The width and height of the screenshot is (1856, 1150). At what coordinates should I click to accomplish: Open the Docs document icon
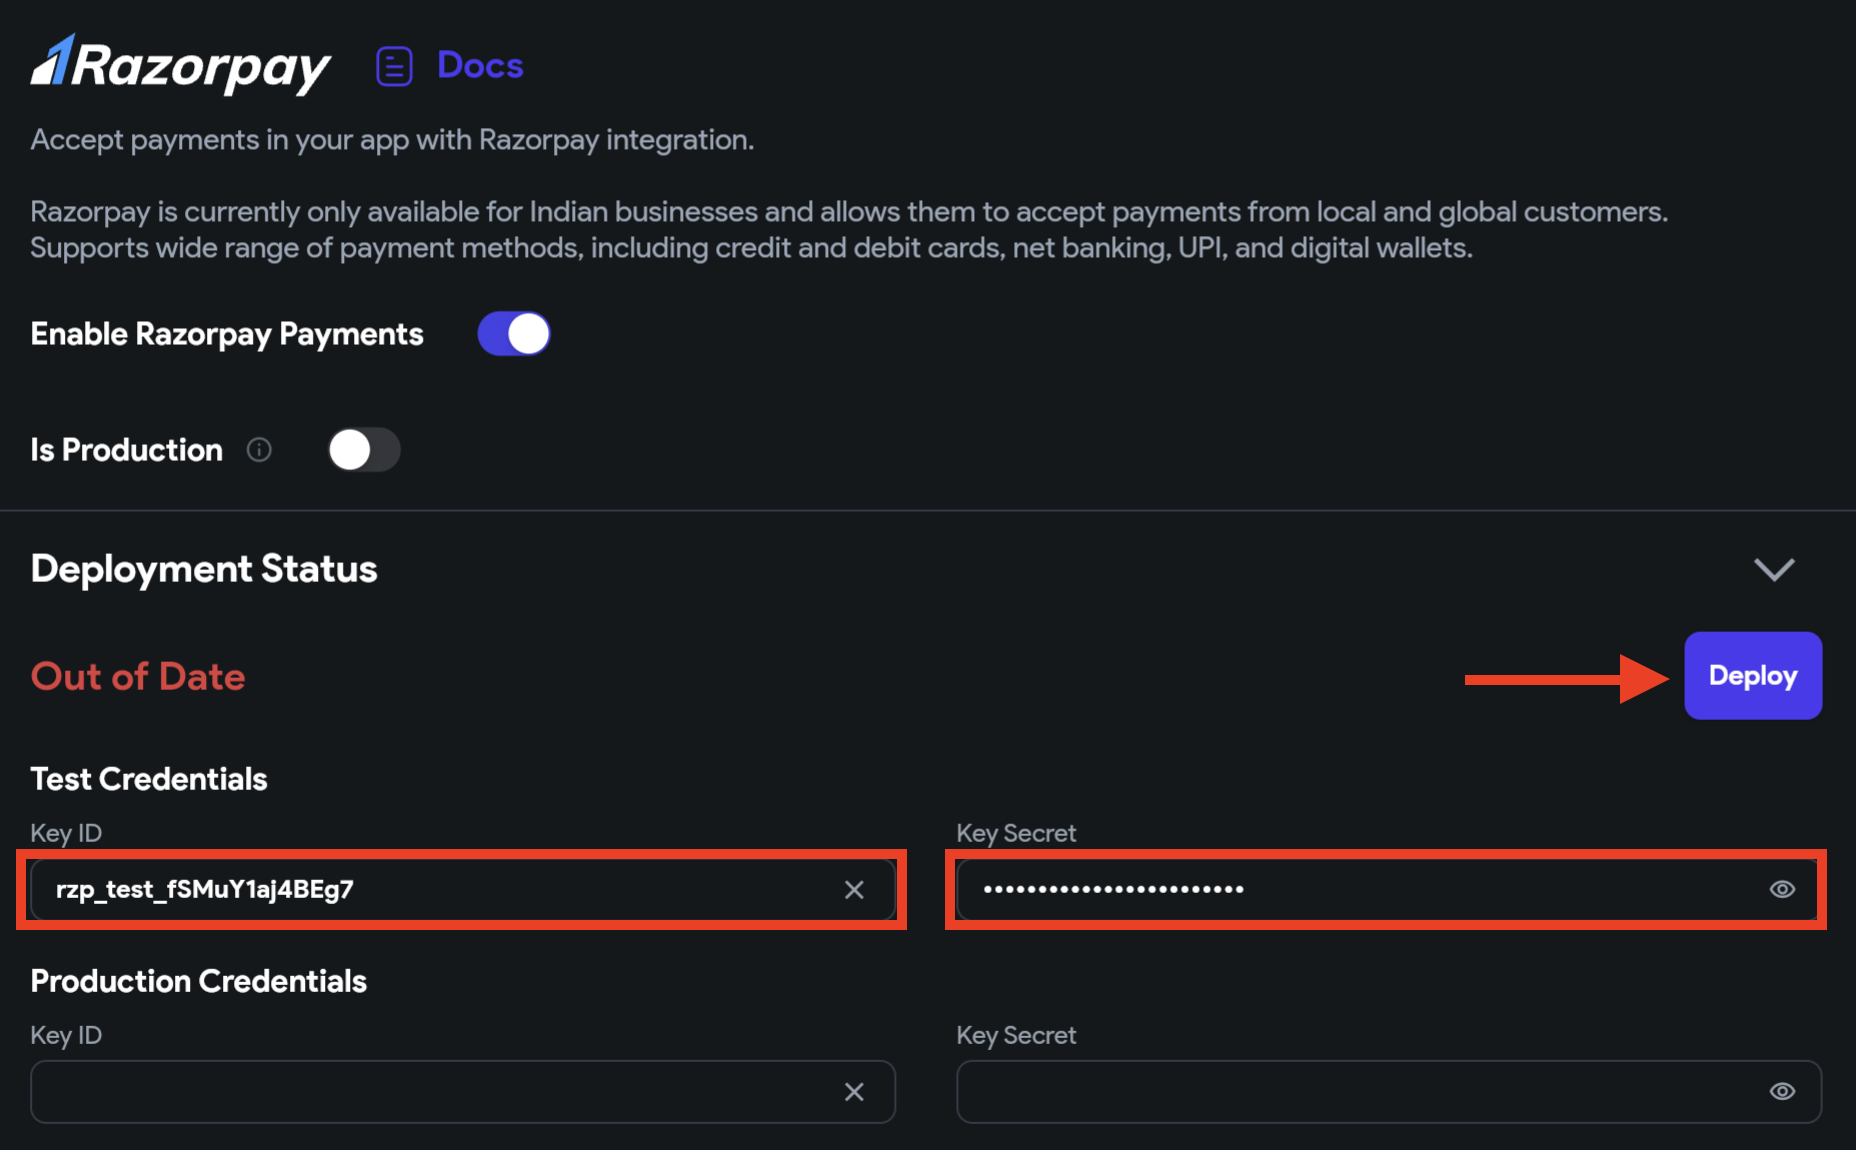point(394,66)
